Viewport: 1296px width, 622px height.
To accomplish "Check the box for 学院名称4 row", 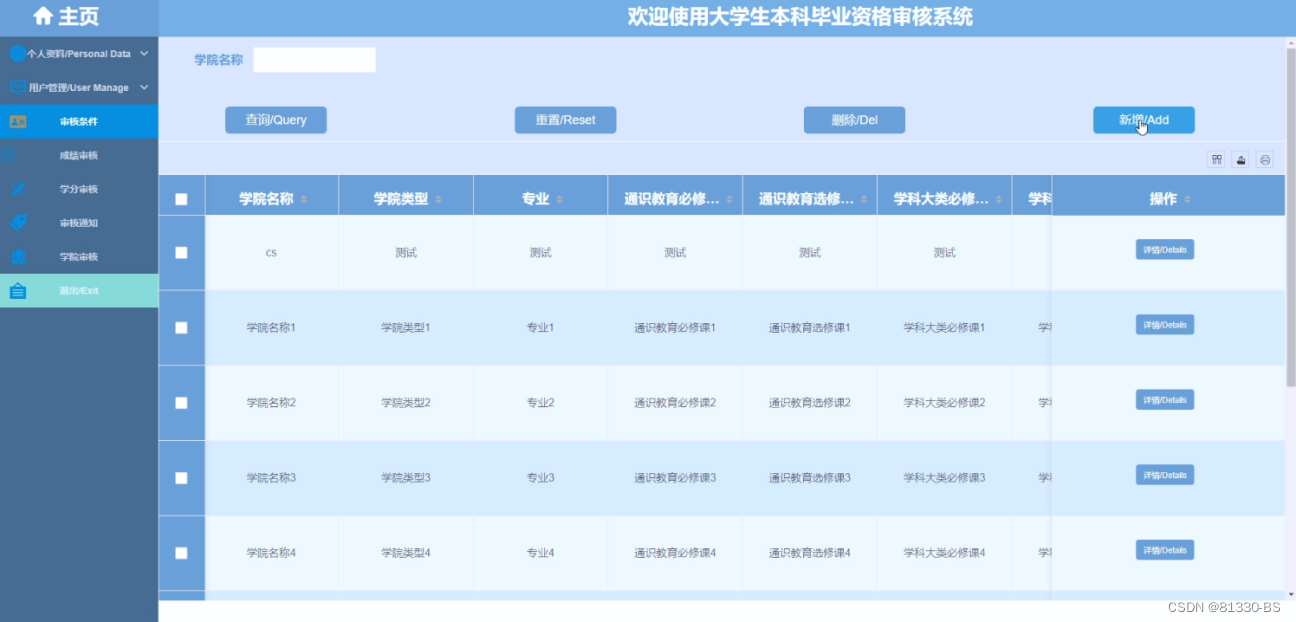I will [x=181, y=553].
